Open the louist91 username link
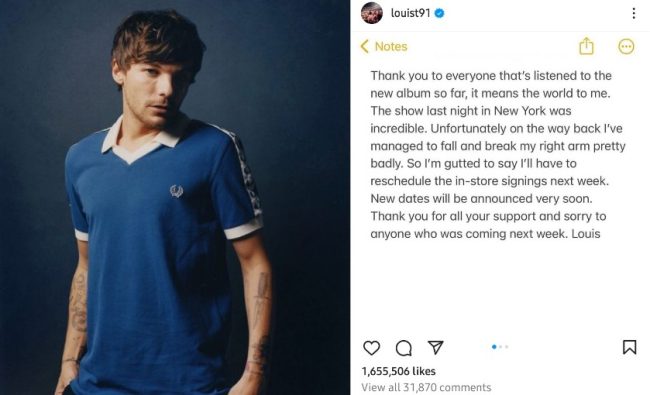 click(410, 13)
